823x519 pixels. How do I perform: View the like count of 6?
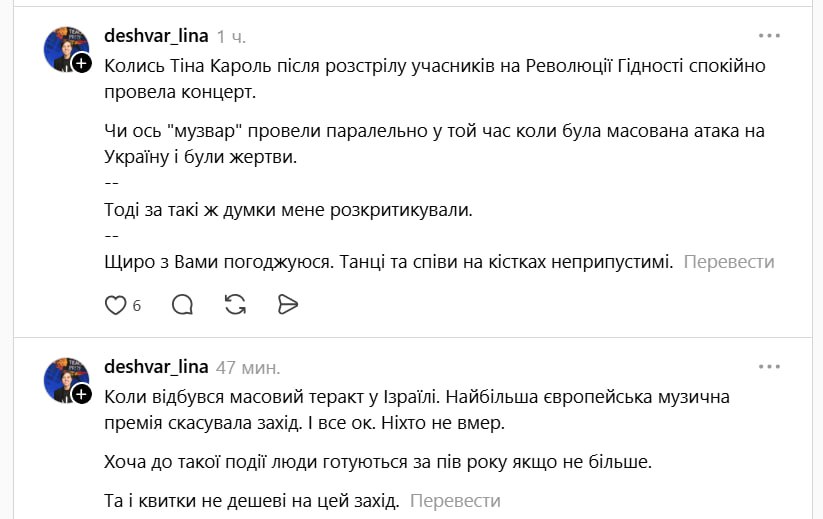pos(137,306)
